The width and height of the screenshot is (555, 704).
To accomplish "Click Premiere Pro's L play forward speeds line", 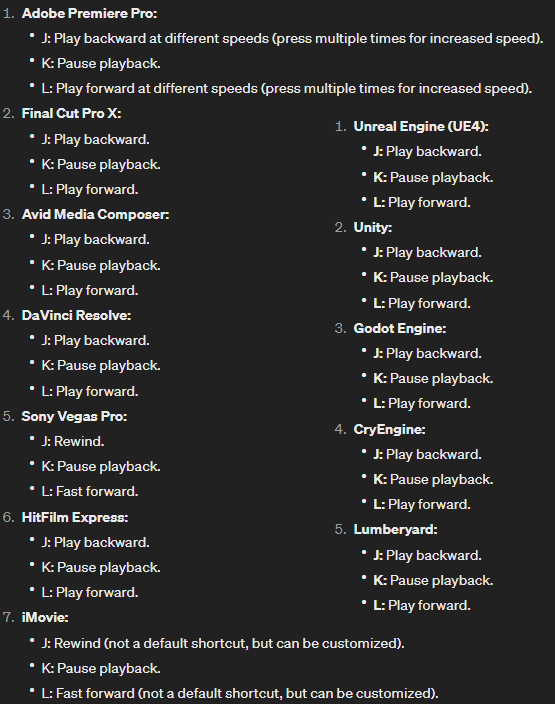I will click(x=286, y=88).
